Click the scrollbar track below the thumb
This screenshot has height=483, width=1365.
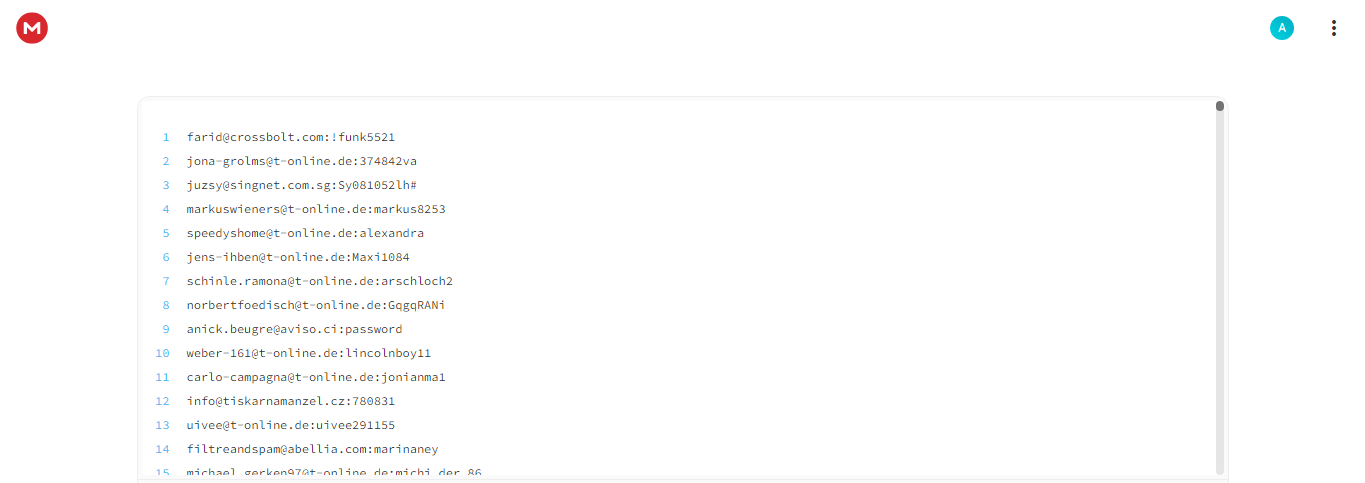coord(1220,292)
